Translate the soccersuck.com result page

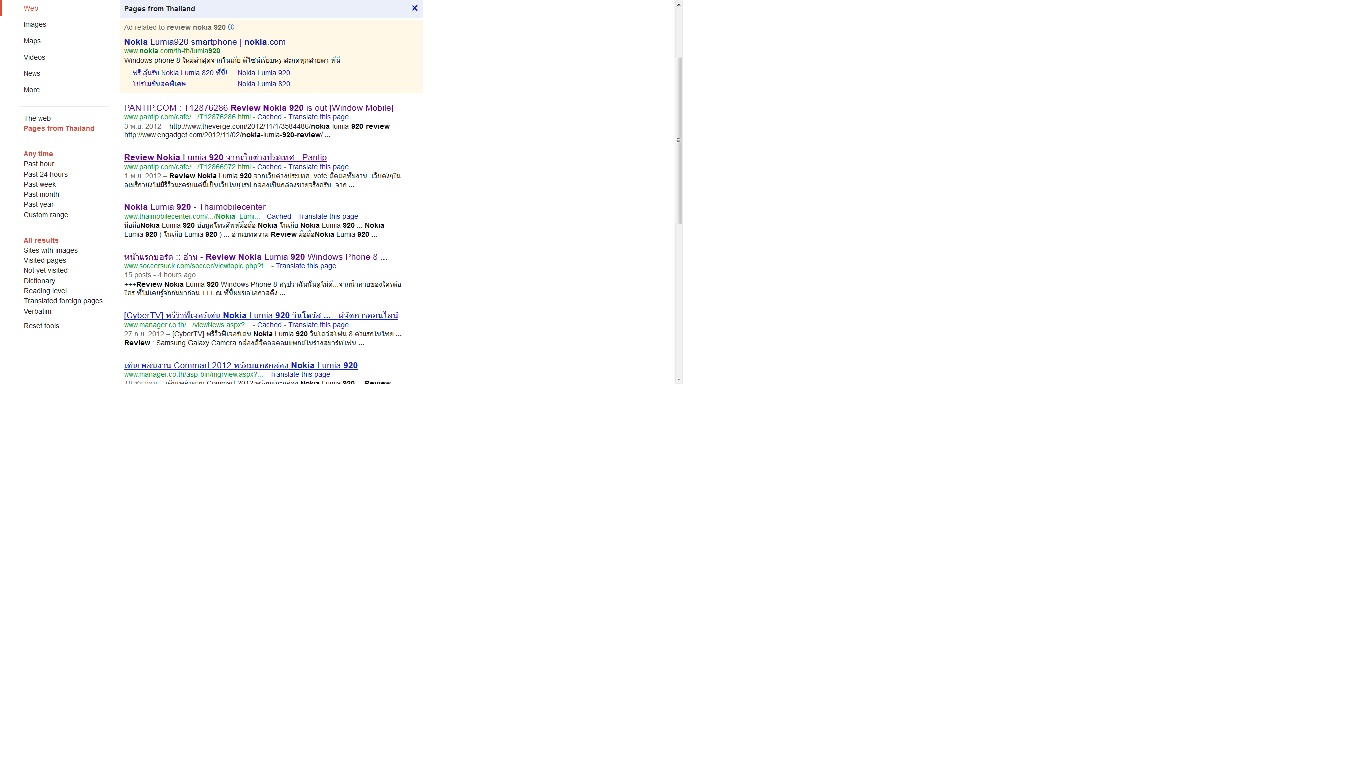pos(306,266)
